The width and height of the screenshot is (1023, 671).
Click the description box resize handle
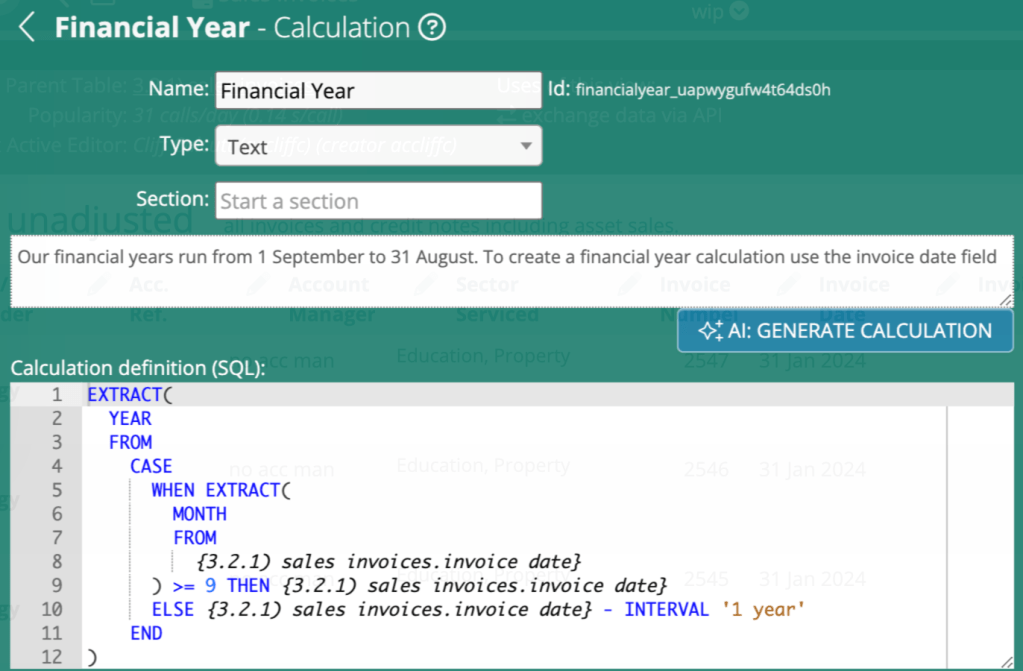pyautogui.click(x=1007, y=302)
